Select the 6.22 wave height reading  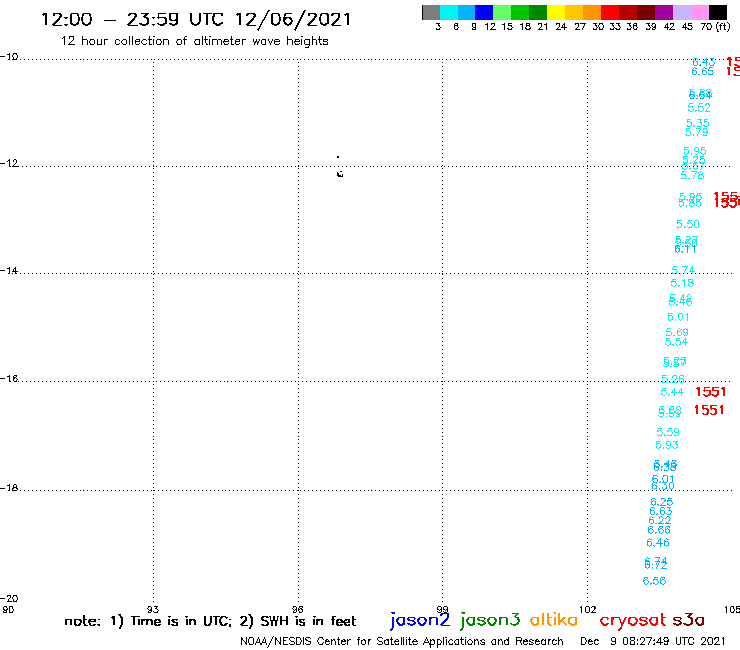659,521
